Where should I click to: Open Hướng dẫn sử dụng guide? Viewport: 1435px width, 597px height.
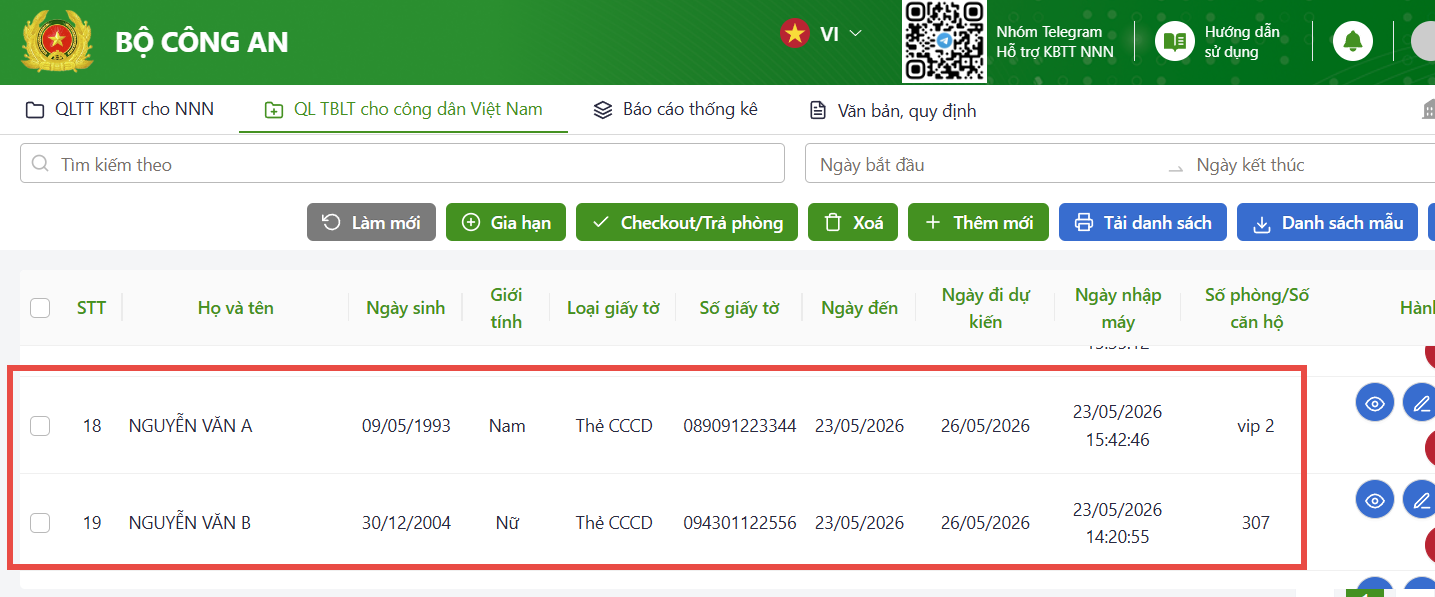click(1242, 41)
